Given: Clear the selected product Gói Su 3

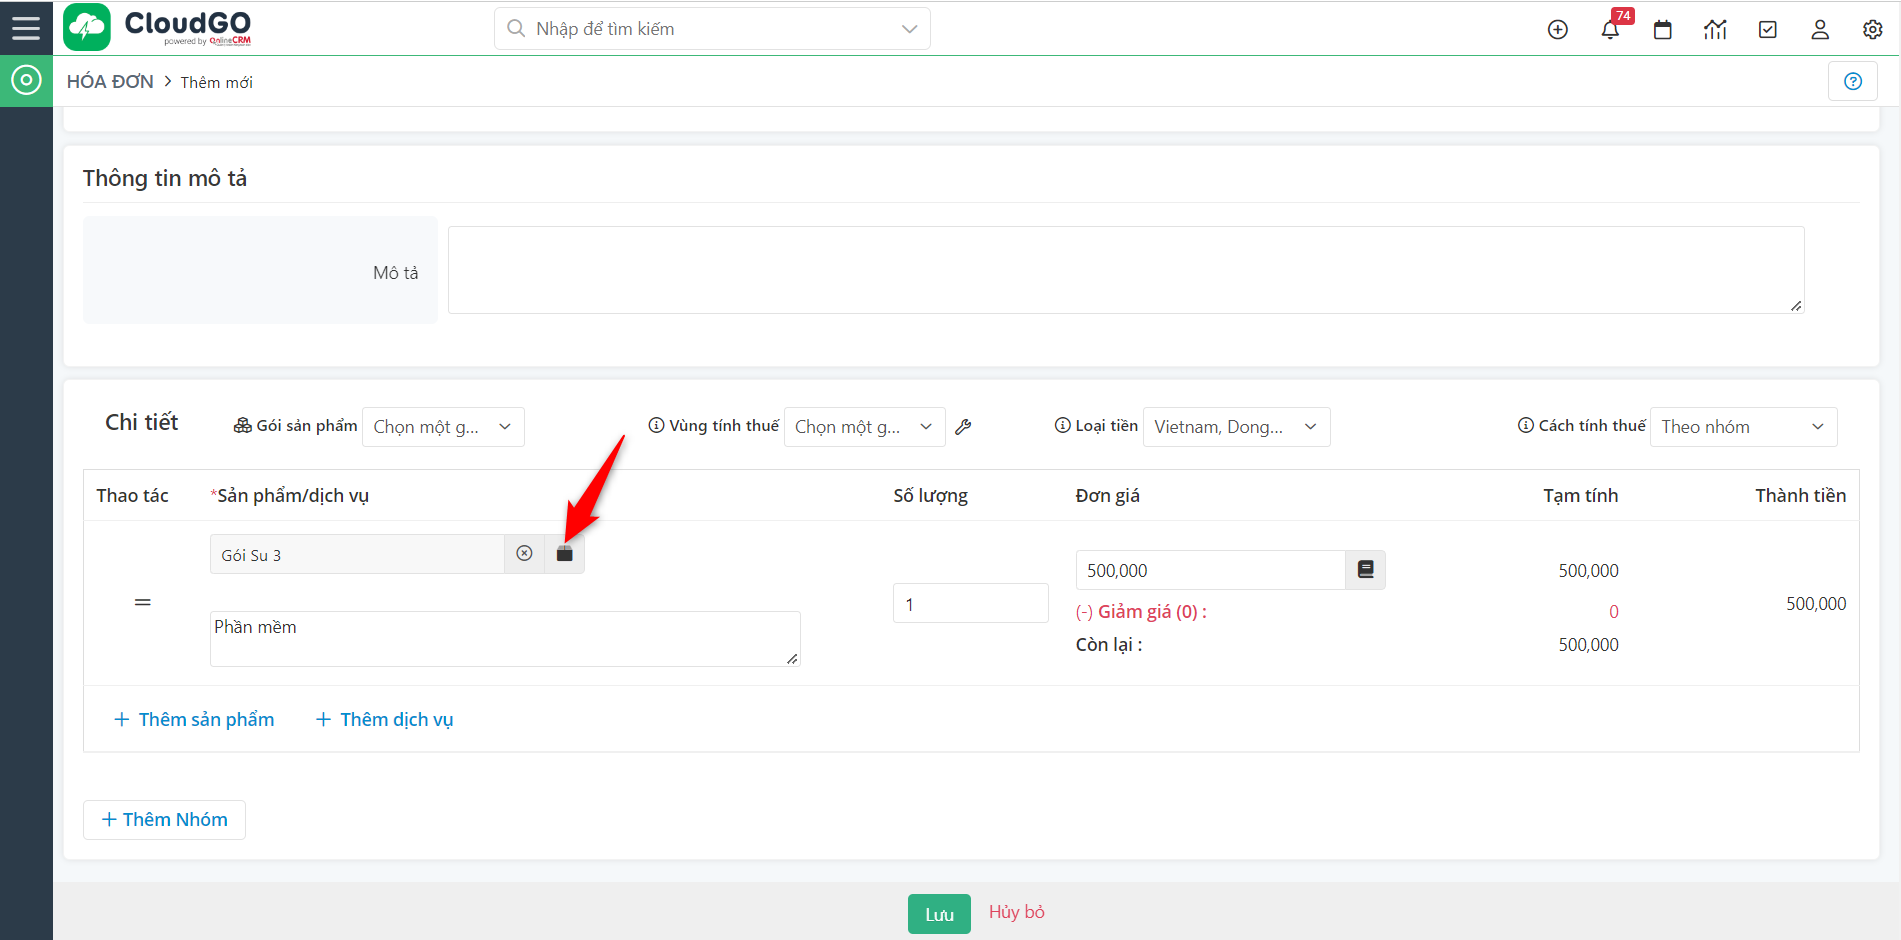Looking at the screenshot, I should pyautogui.click(x=524, y=554).
